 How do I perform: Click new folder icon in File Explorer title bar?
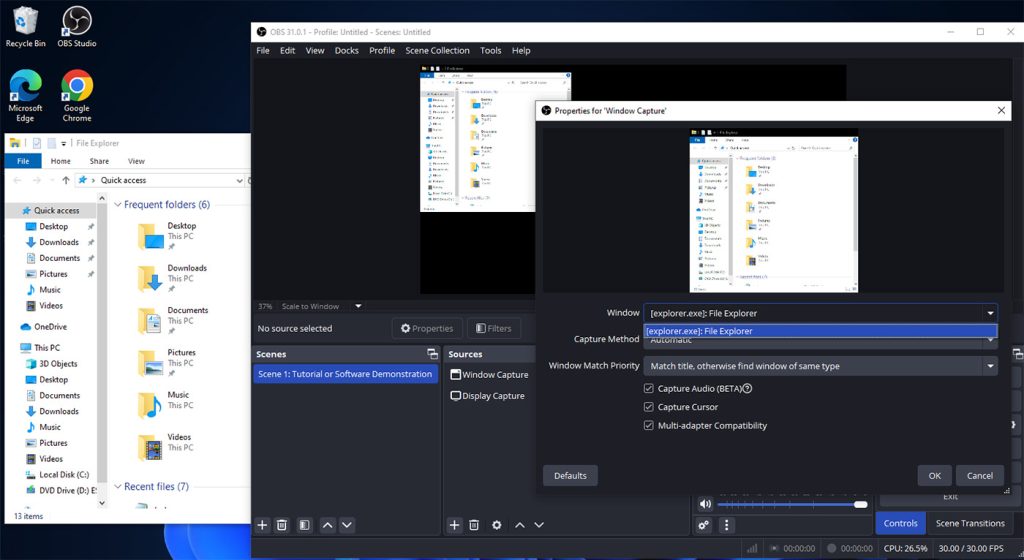coord(51,143)
